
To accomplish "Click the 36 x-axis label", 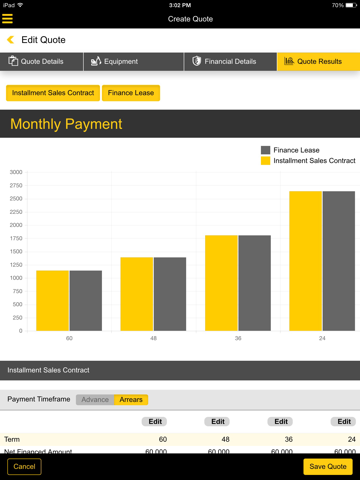I will pyautogui.click(x=238, y=338).
